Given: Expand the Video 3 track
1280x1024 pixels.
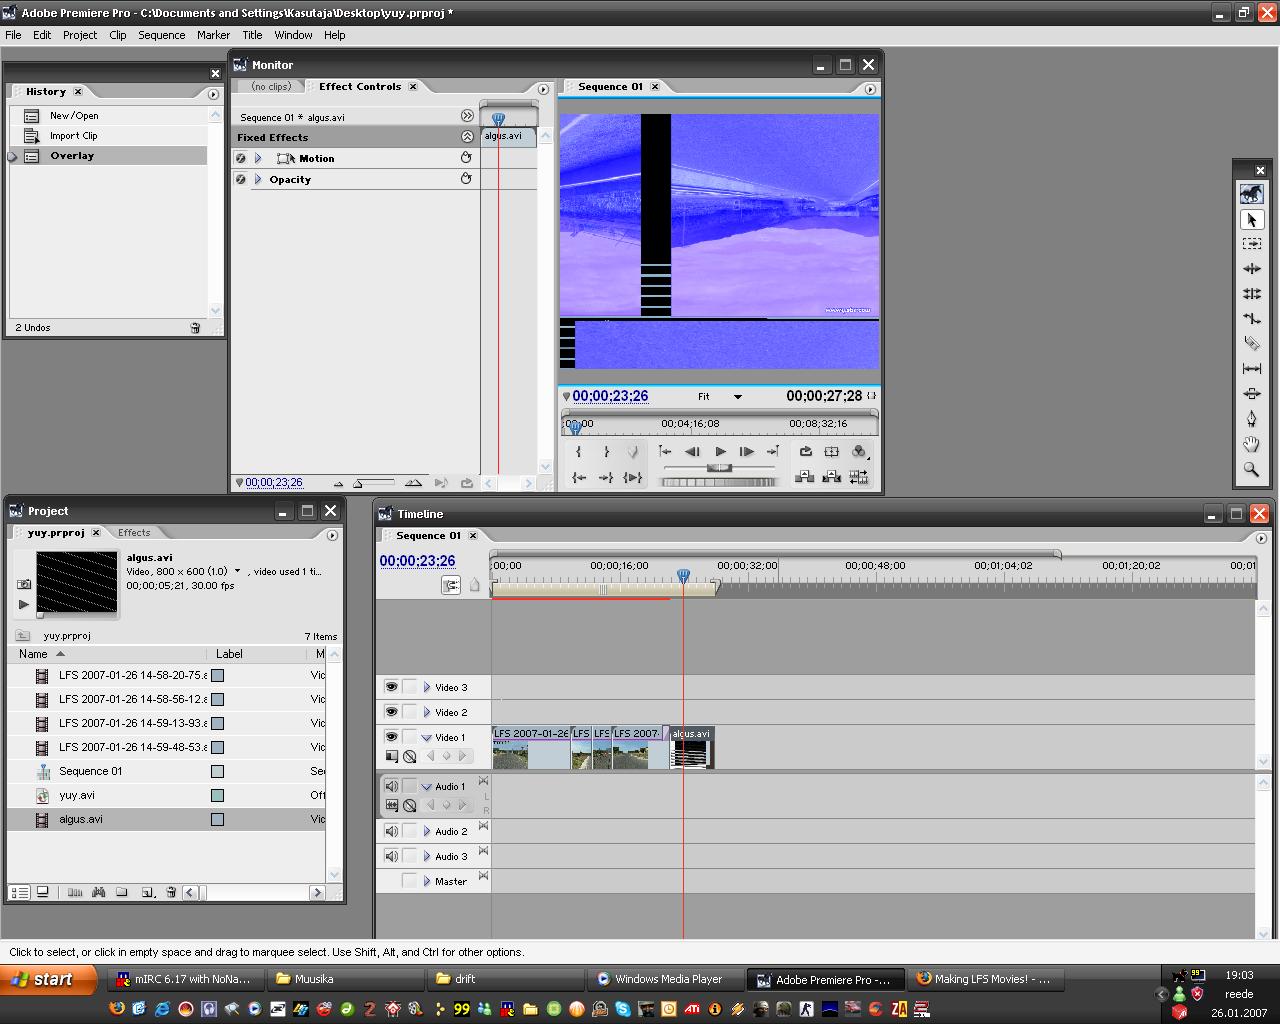Looking at the screenshot, I should pyautogui.click(x=427, y=687).
